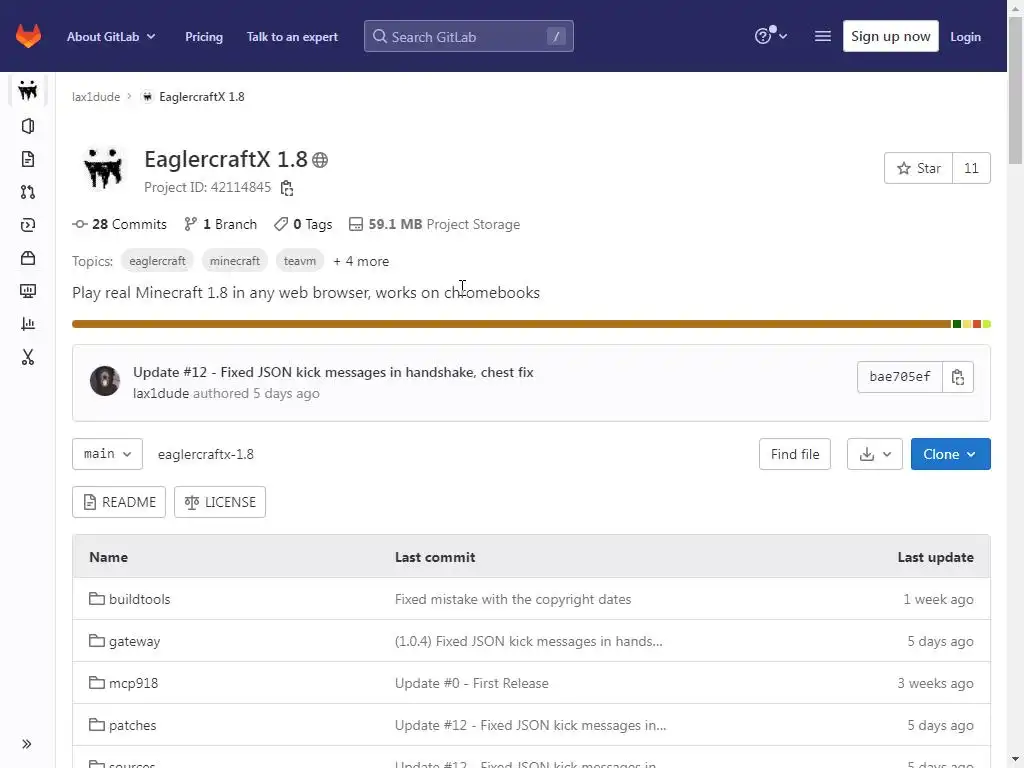Open the Pricing page

(x=204, y=37)
